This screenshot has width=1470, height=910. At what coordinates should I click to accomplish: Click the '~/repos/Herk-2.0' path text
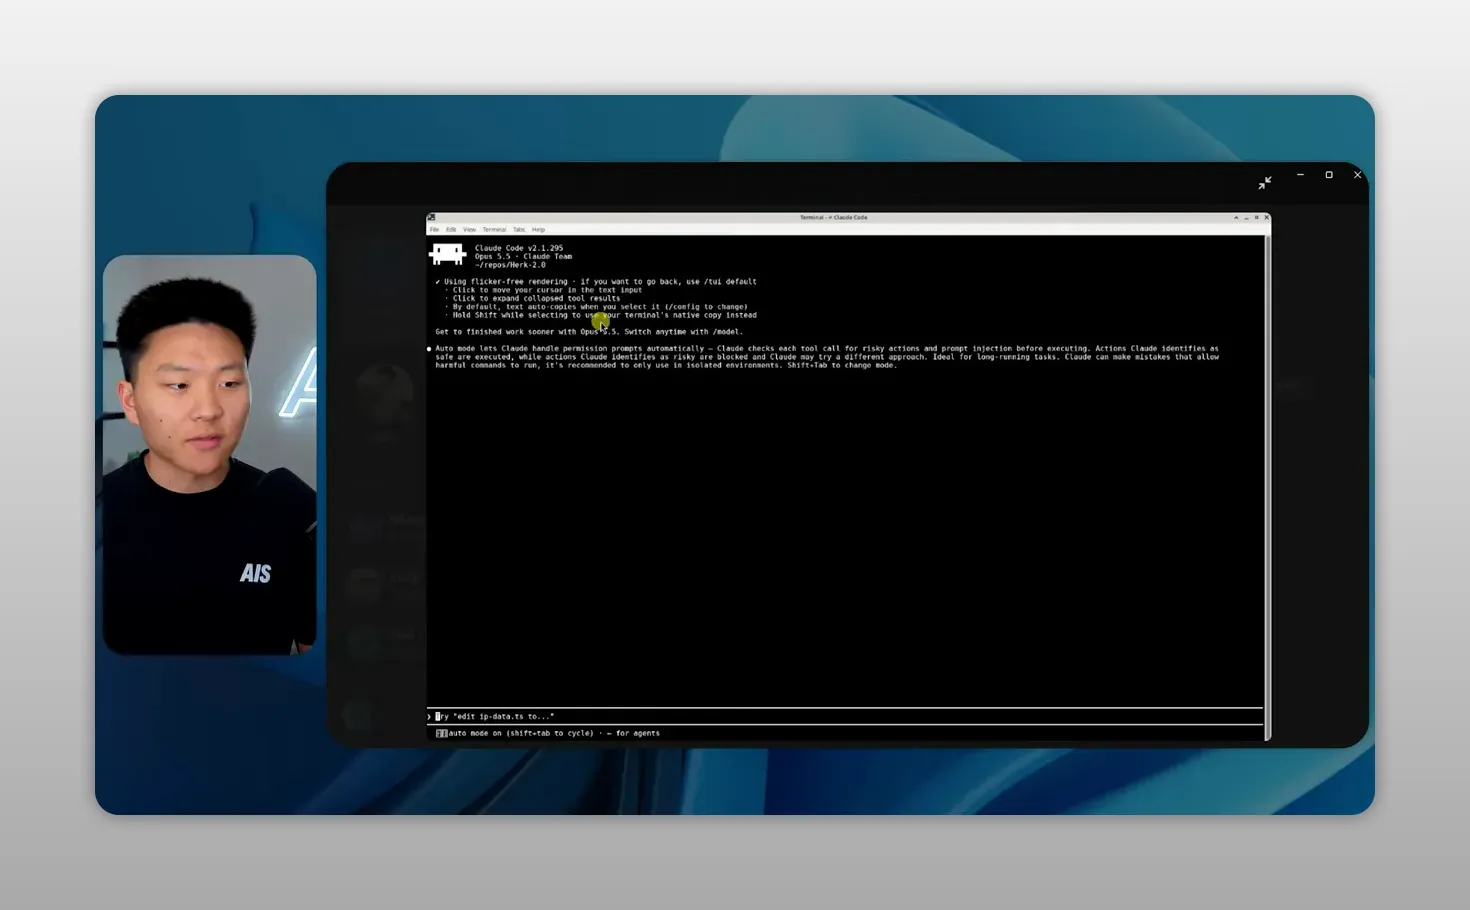click(510, 265)
